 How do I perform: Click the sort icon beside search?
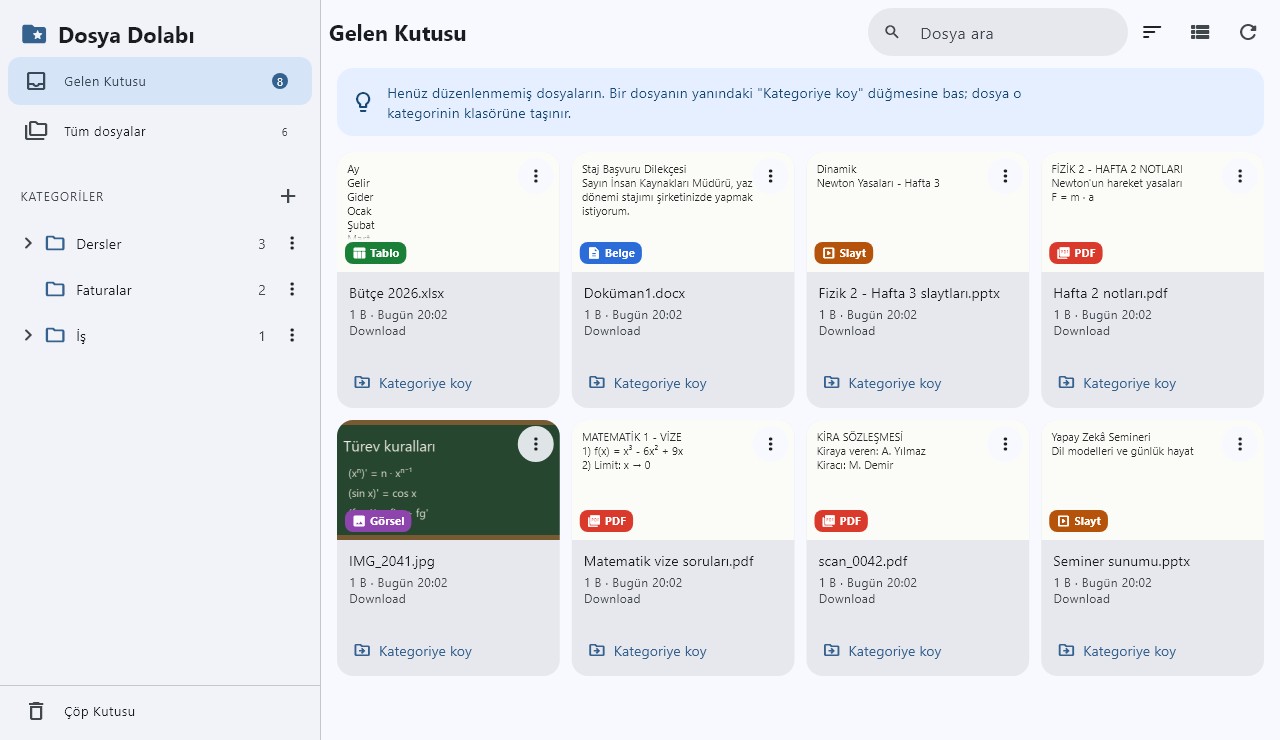coord(1152,32)
